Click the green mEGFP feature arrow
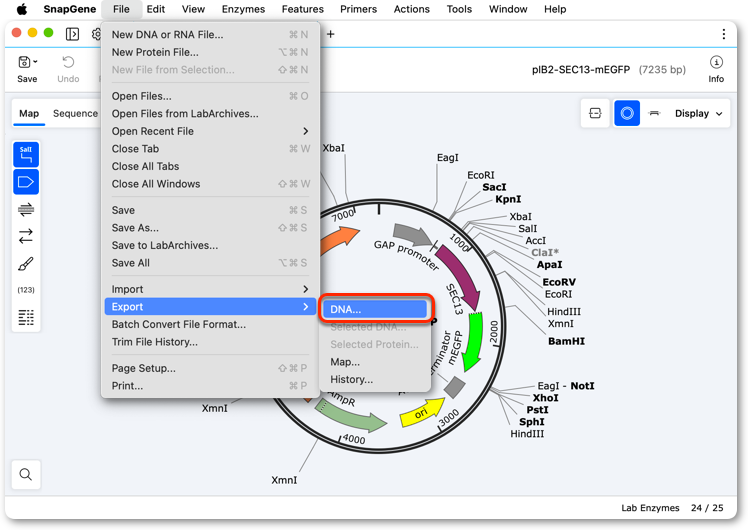The image size is (748, 530). pyautogui.click(x=475, y=341)
